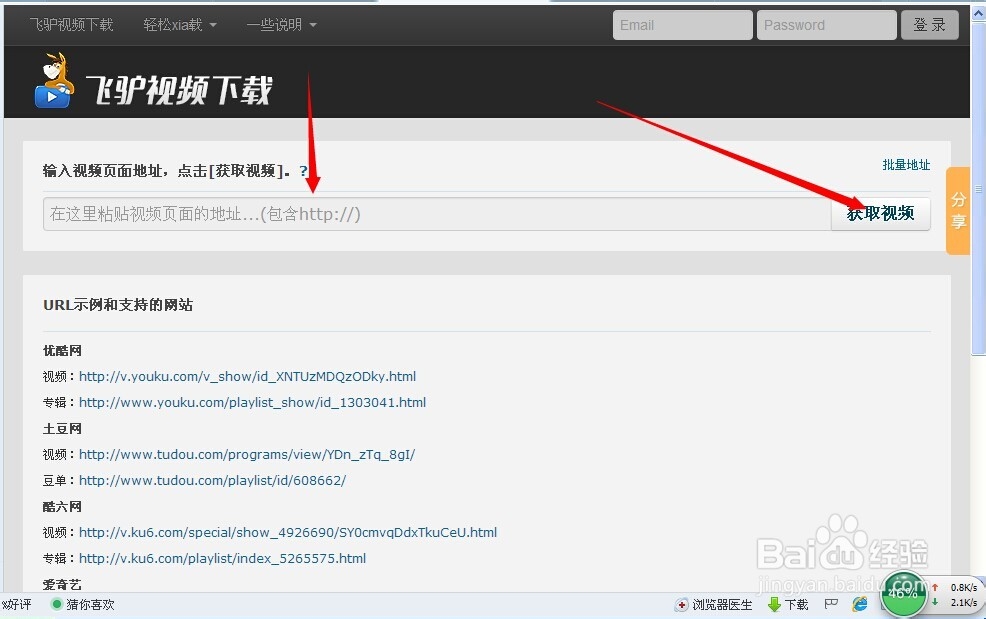Image resolution: width=986 pixels, height=619 pixels.
Task: Click the 2.1K/s download speed readout
Action: (x=963, y=602)
